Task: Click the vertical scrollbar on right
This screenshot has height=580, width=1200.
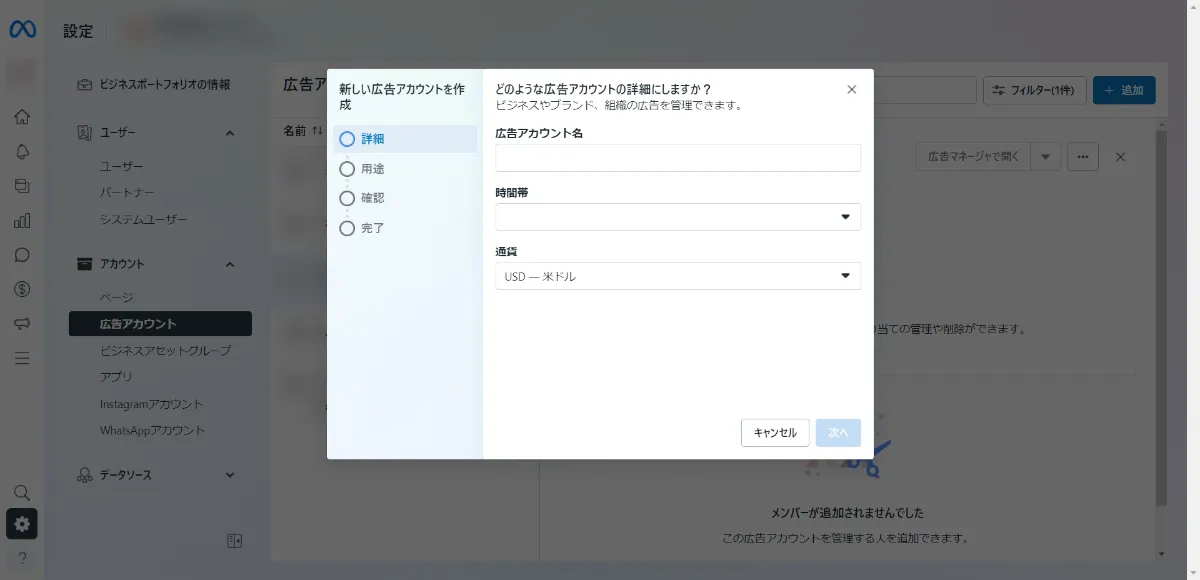Action: click(1160, 318)
